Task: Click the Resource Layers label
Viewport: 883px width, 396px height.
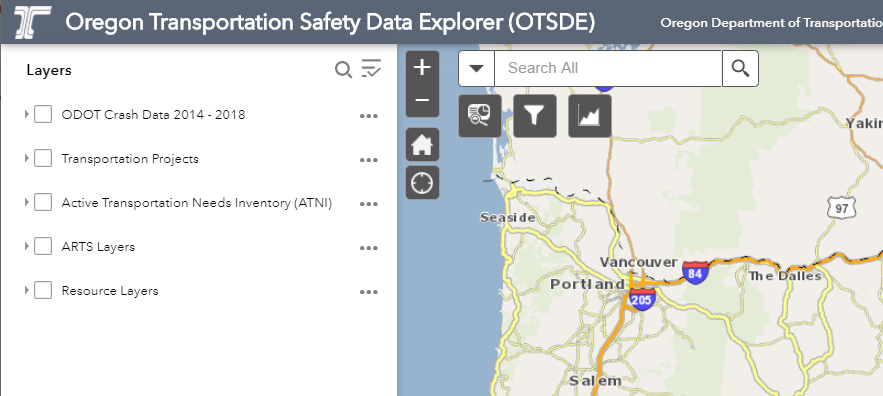Action: (x=110, y=291)
